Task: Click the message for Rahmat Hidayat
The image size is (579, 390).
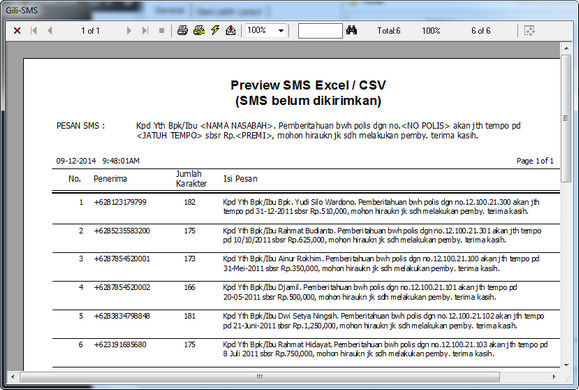Action: click(x=385, y=349)
